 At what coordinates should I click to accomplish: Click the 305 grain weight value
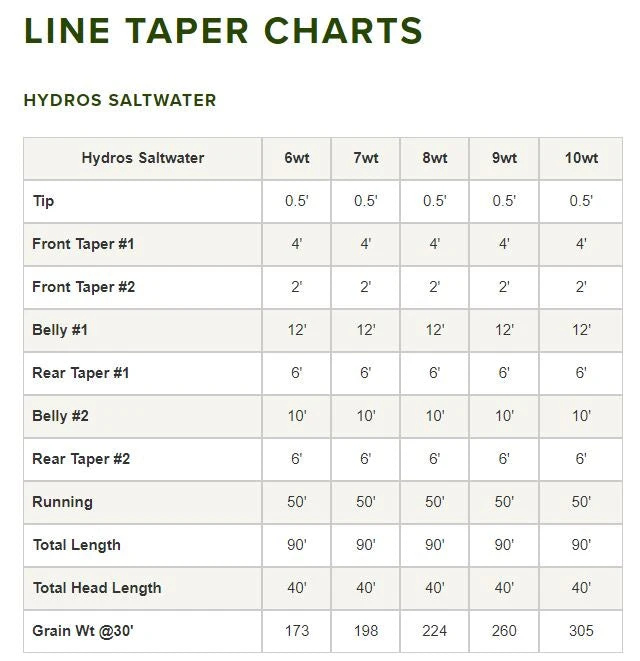point(581,631)
